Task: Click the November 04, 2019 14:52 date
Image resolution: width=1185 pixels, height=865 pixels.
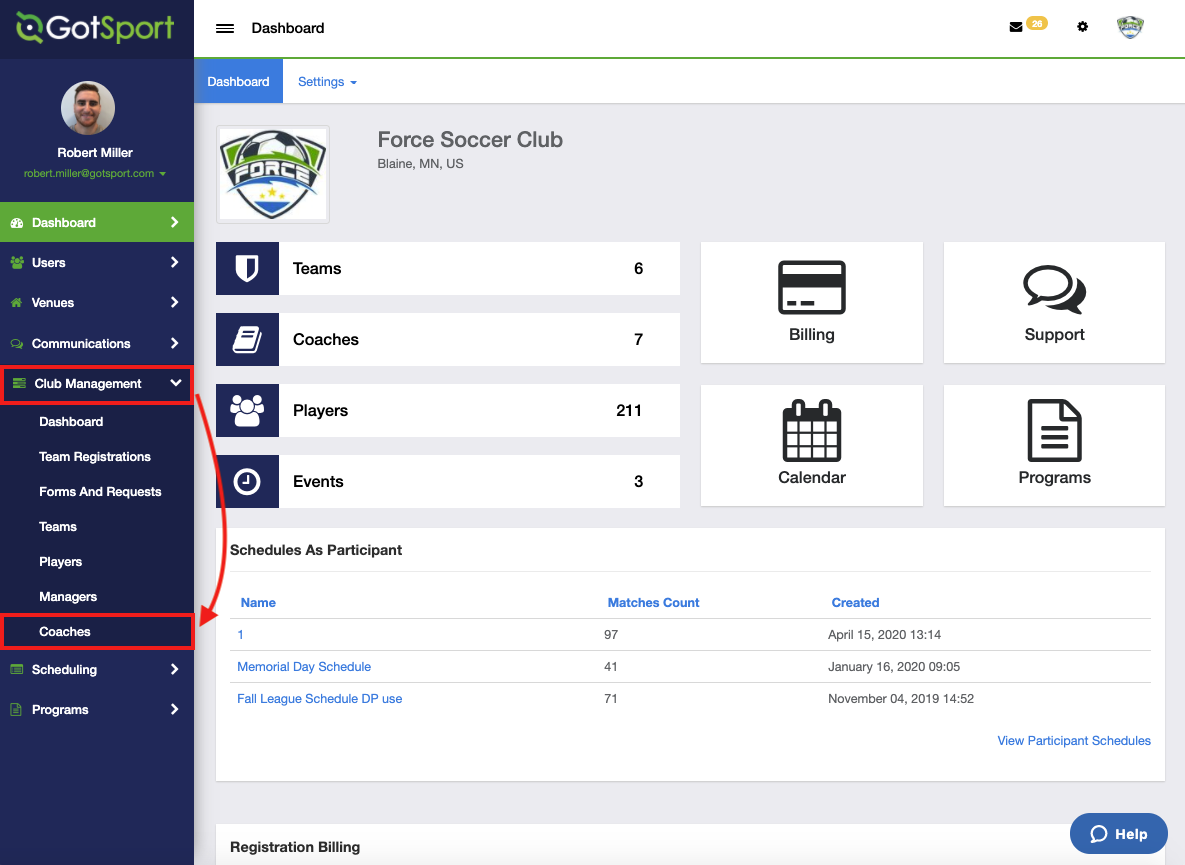Action: [901, 699]
